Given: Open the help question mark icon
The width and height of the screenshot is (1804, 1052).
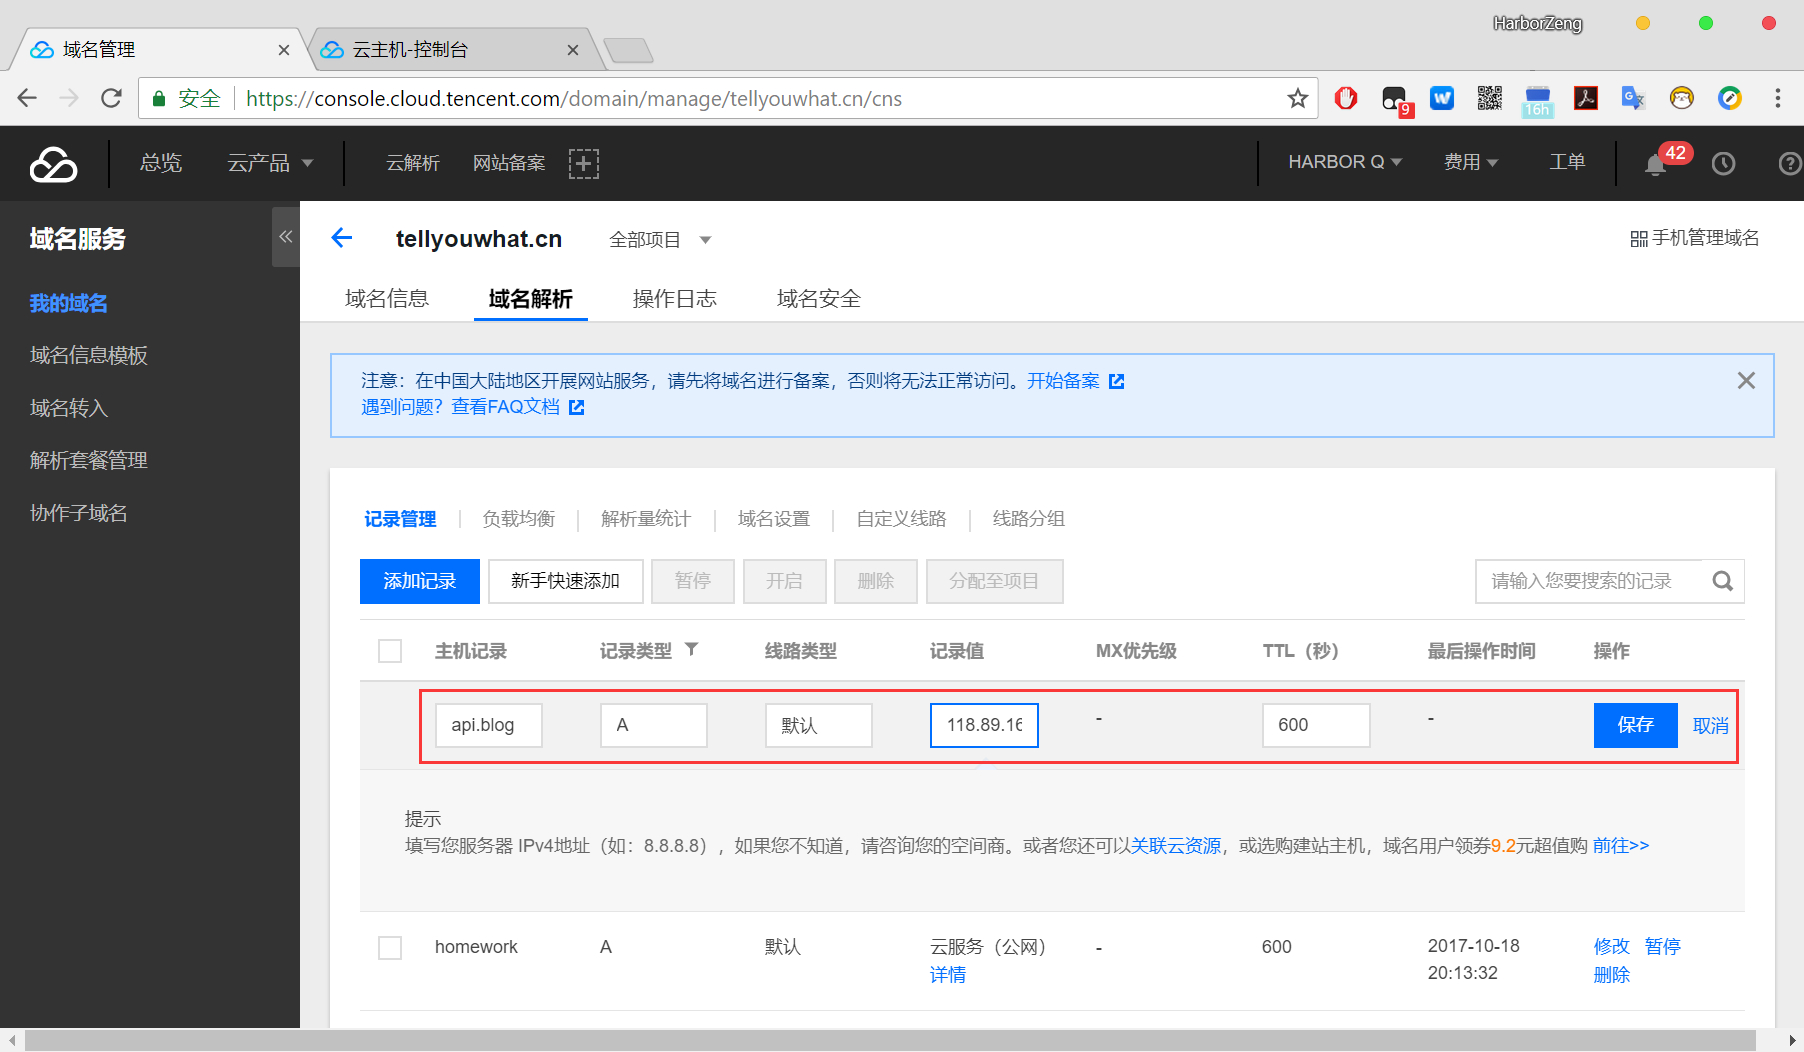Looking at the screenshot, I should 1789,164.
